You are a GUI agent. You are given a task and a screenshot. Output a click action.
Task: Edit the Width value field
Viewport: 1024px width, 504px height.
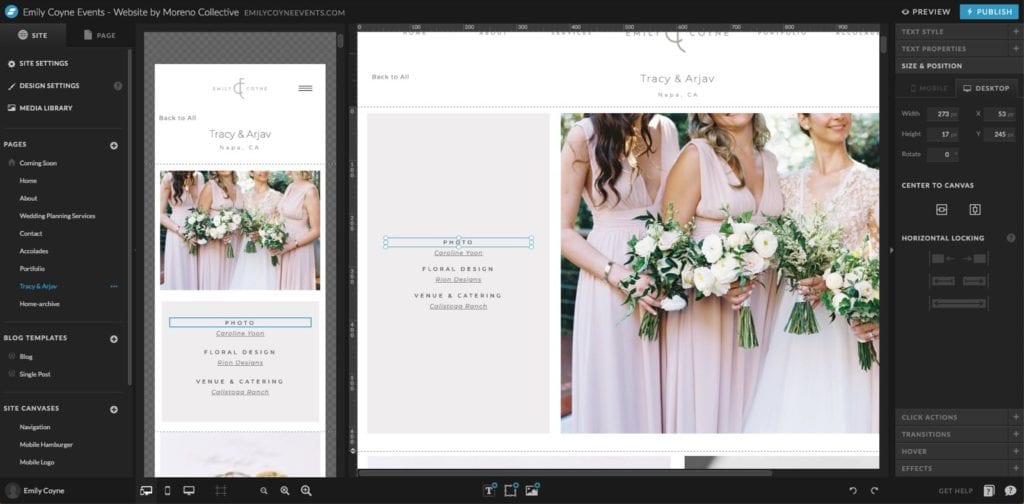tap(942, 114)
